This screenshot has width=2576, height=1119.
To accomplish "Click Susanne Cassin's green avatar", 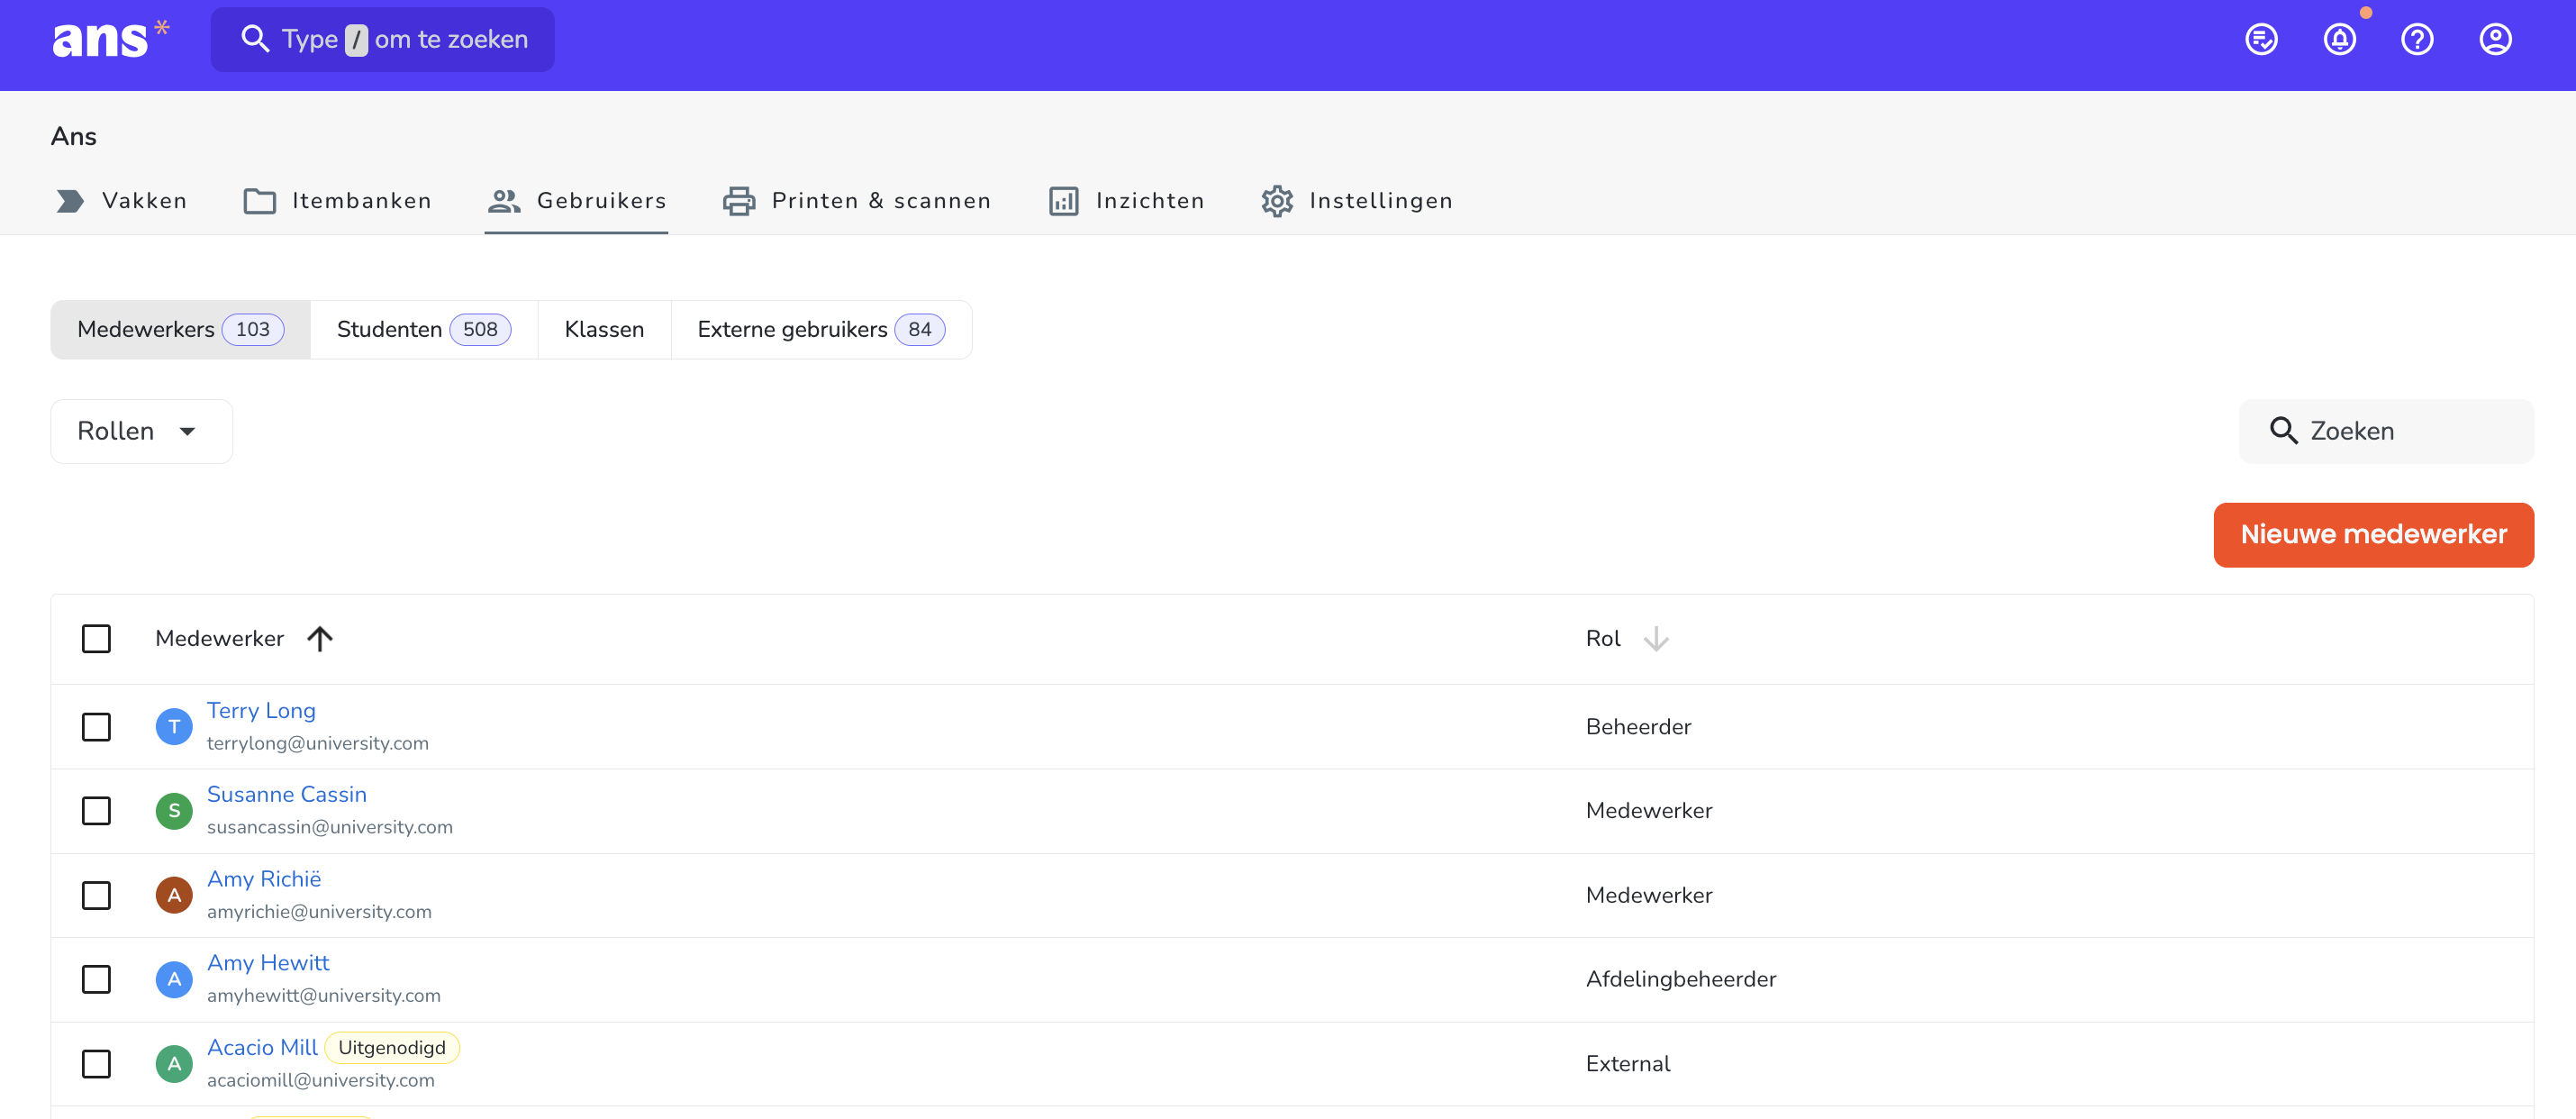I will [174, 811].
